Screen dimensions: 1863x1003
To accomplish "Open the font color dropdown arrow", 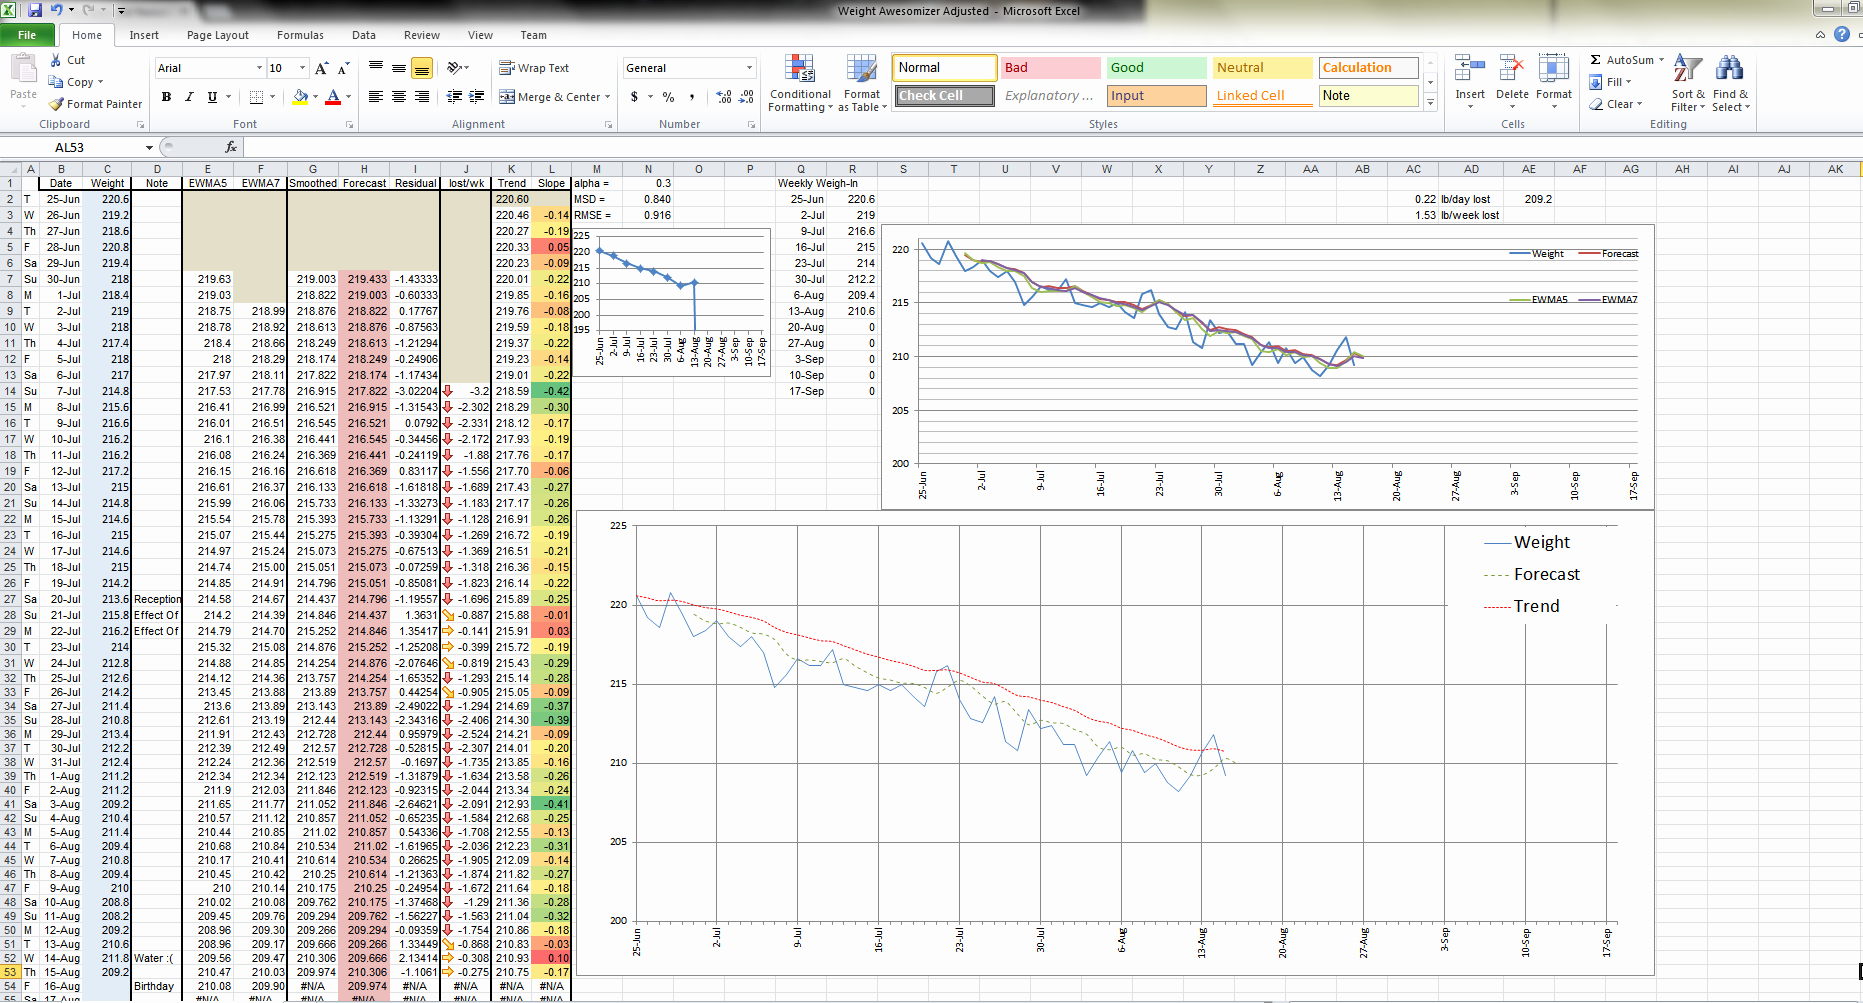I will coord(348,97).
